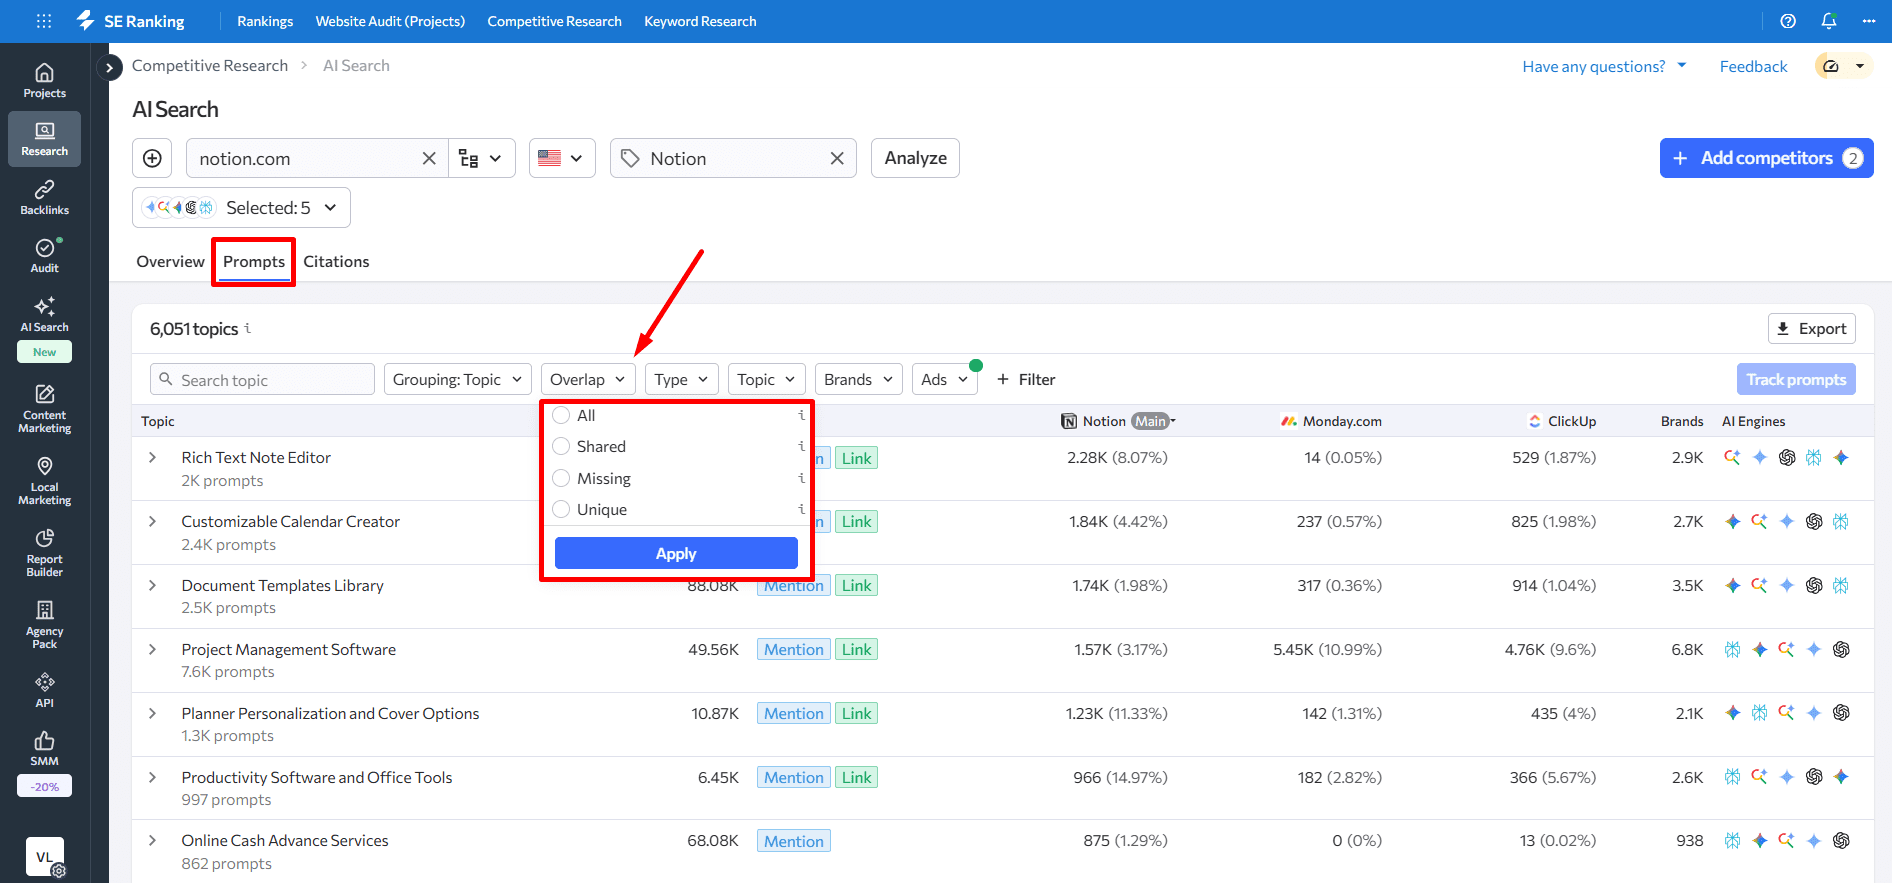Click the circled plus icon beside domain field
Viewport: 1892px width, 883px height.
[152, 158]
